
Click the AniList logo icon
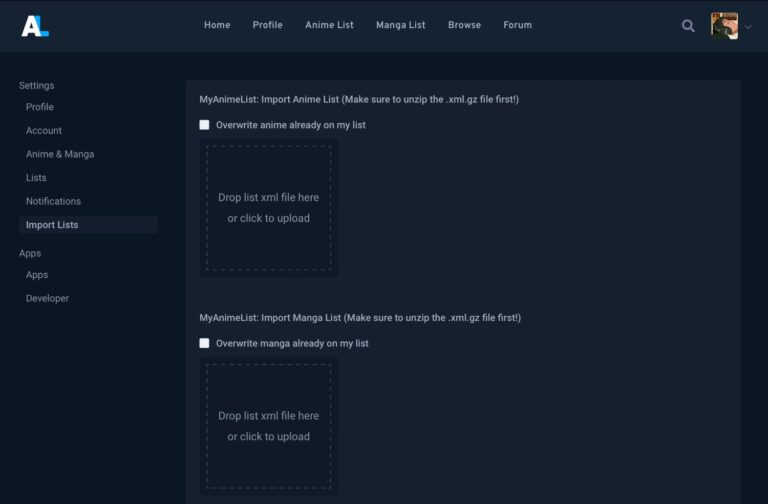(35, 26)
